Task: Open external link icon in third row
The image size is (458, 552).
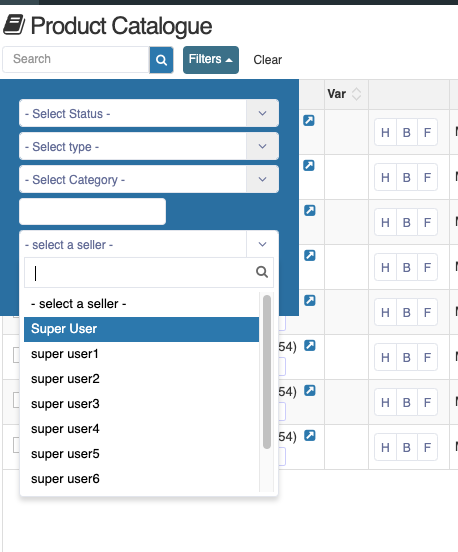Action: point(309,211)
